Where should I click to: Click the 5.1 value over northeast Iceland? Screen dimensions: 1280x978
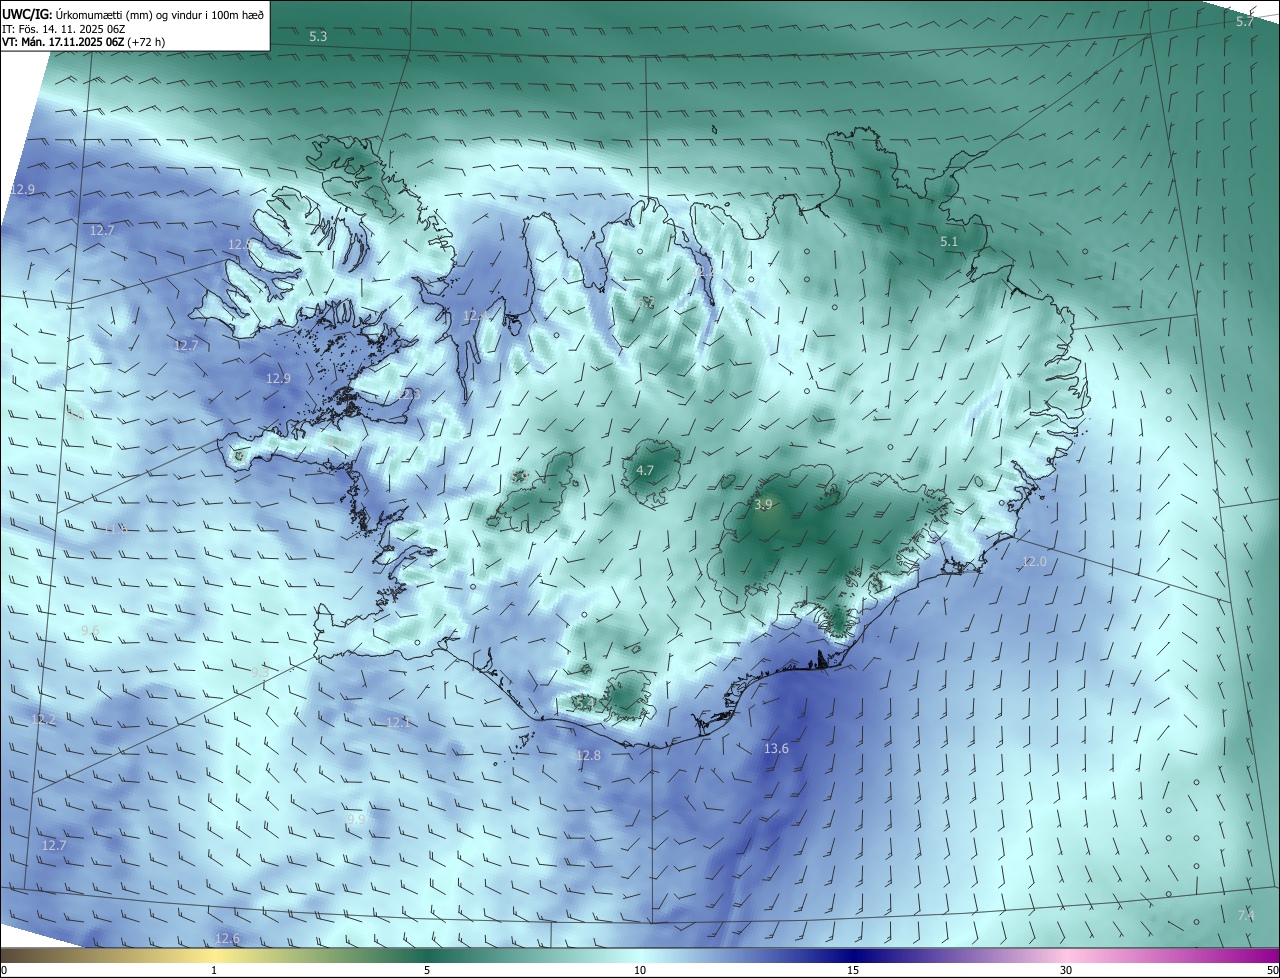coord(949,242)
